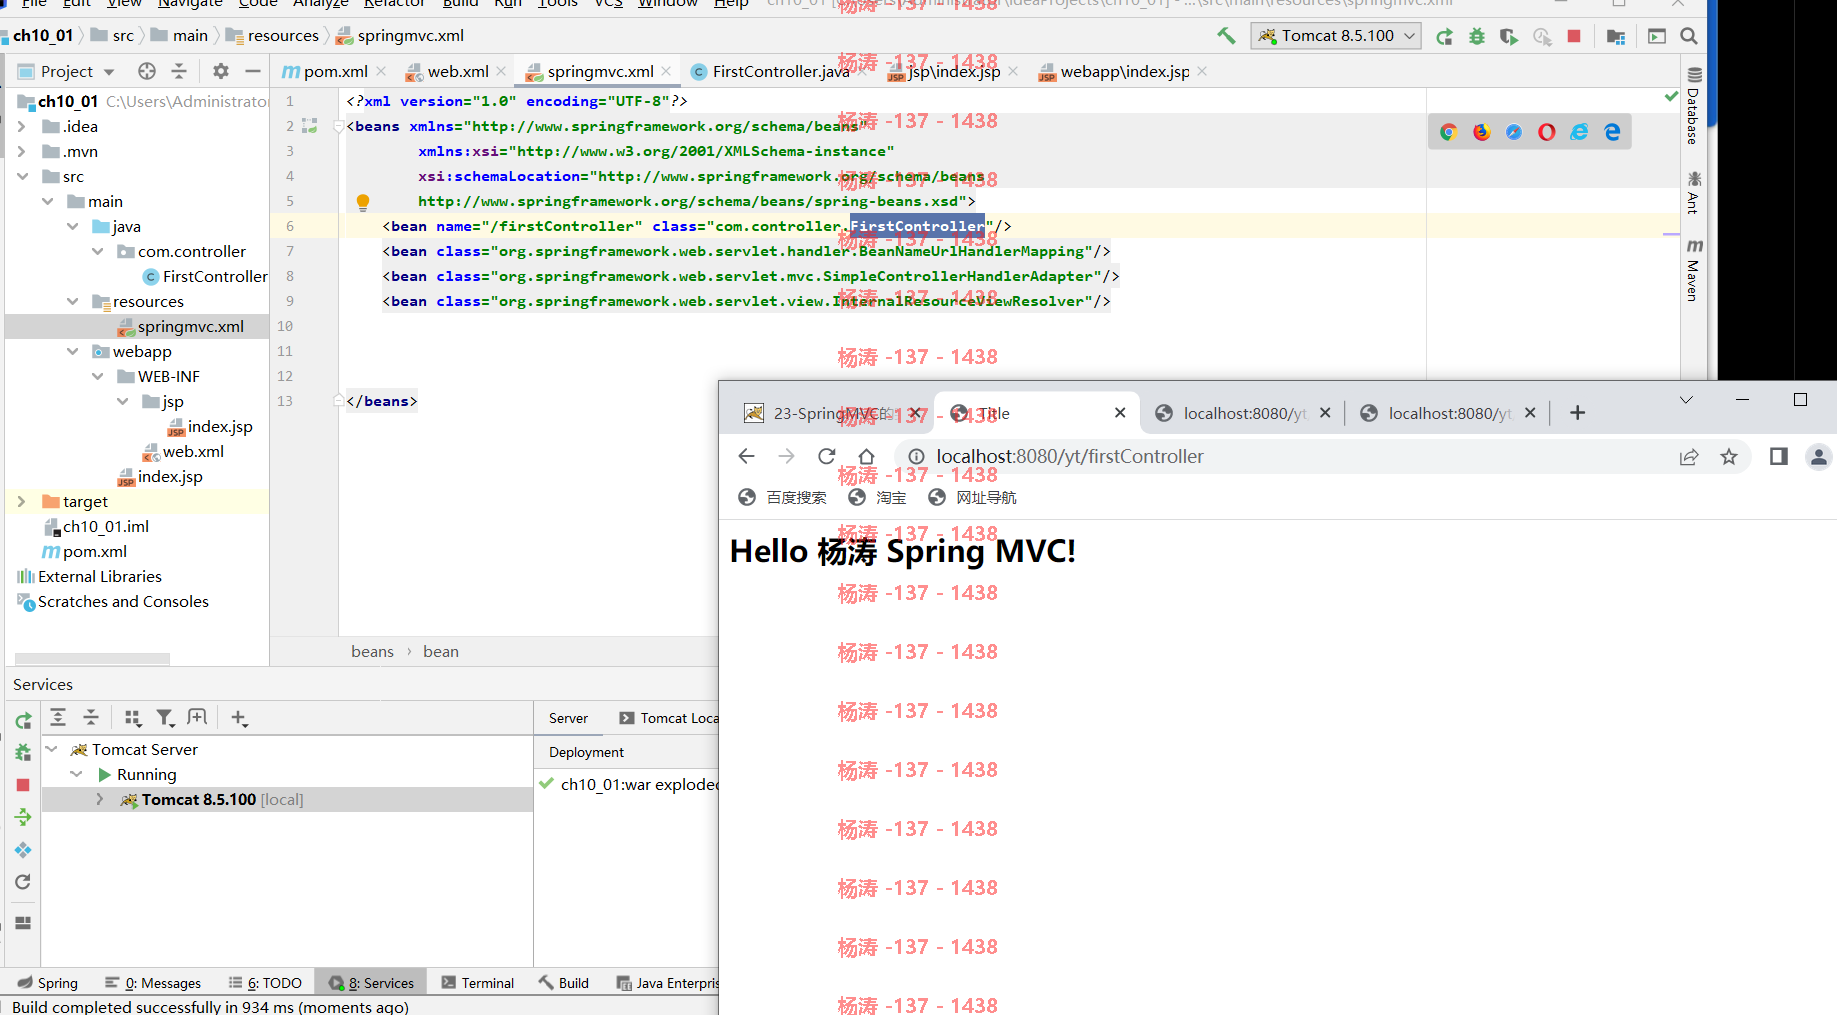Click the locate file target icon in Project panel

(147, 71)
